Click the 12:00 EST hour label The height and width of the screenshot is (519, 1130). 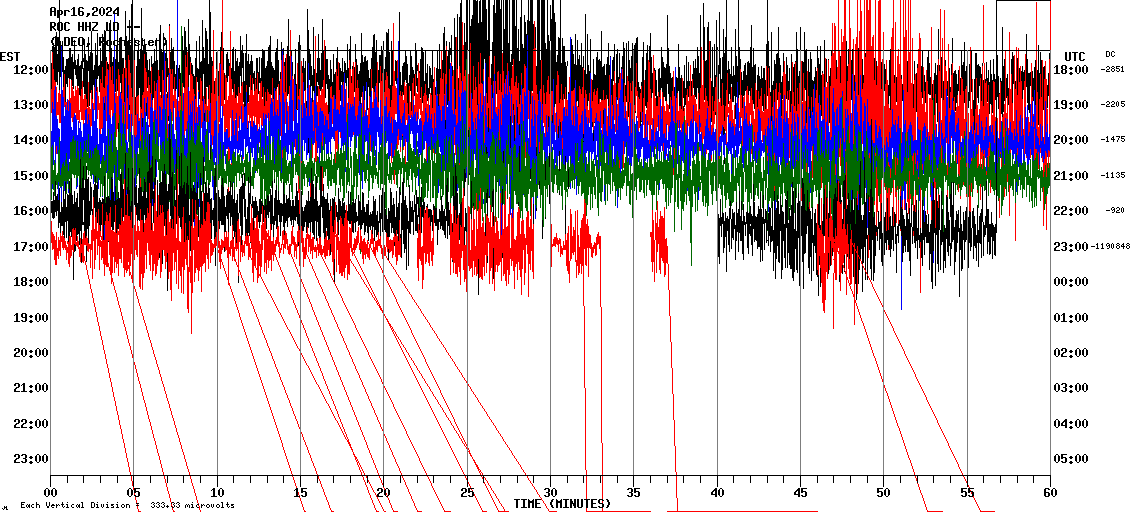(32, 69)
